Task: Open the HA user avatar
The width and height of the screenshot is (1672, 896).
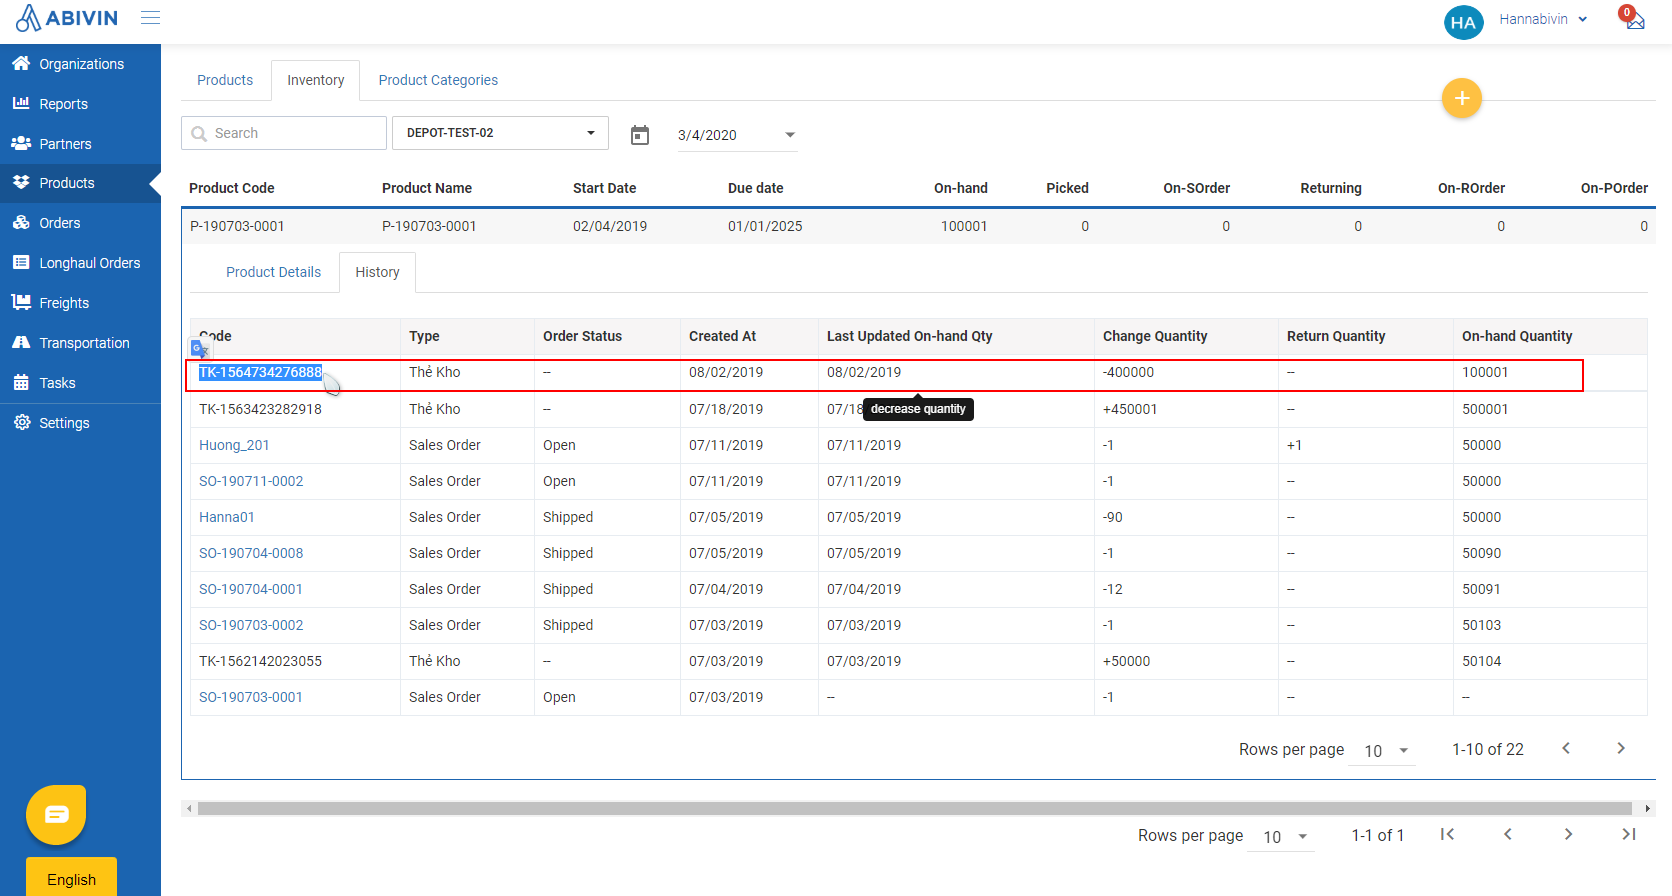Action: point(1463,22)
